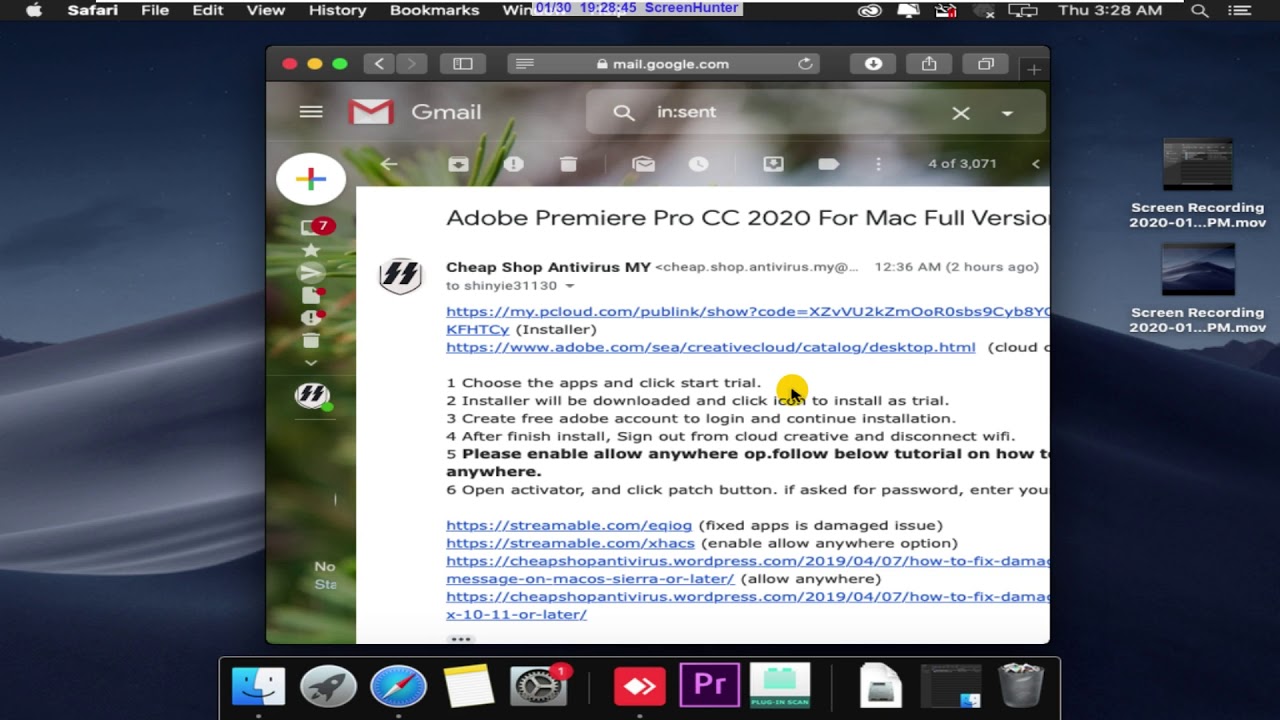The image size is (1280, 720).
Task: Show all tabs overview in Safari
Action: 986,64
